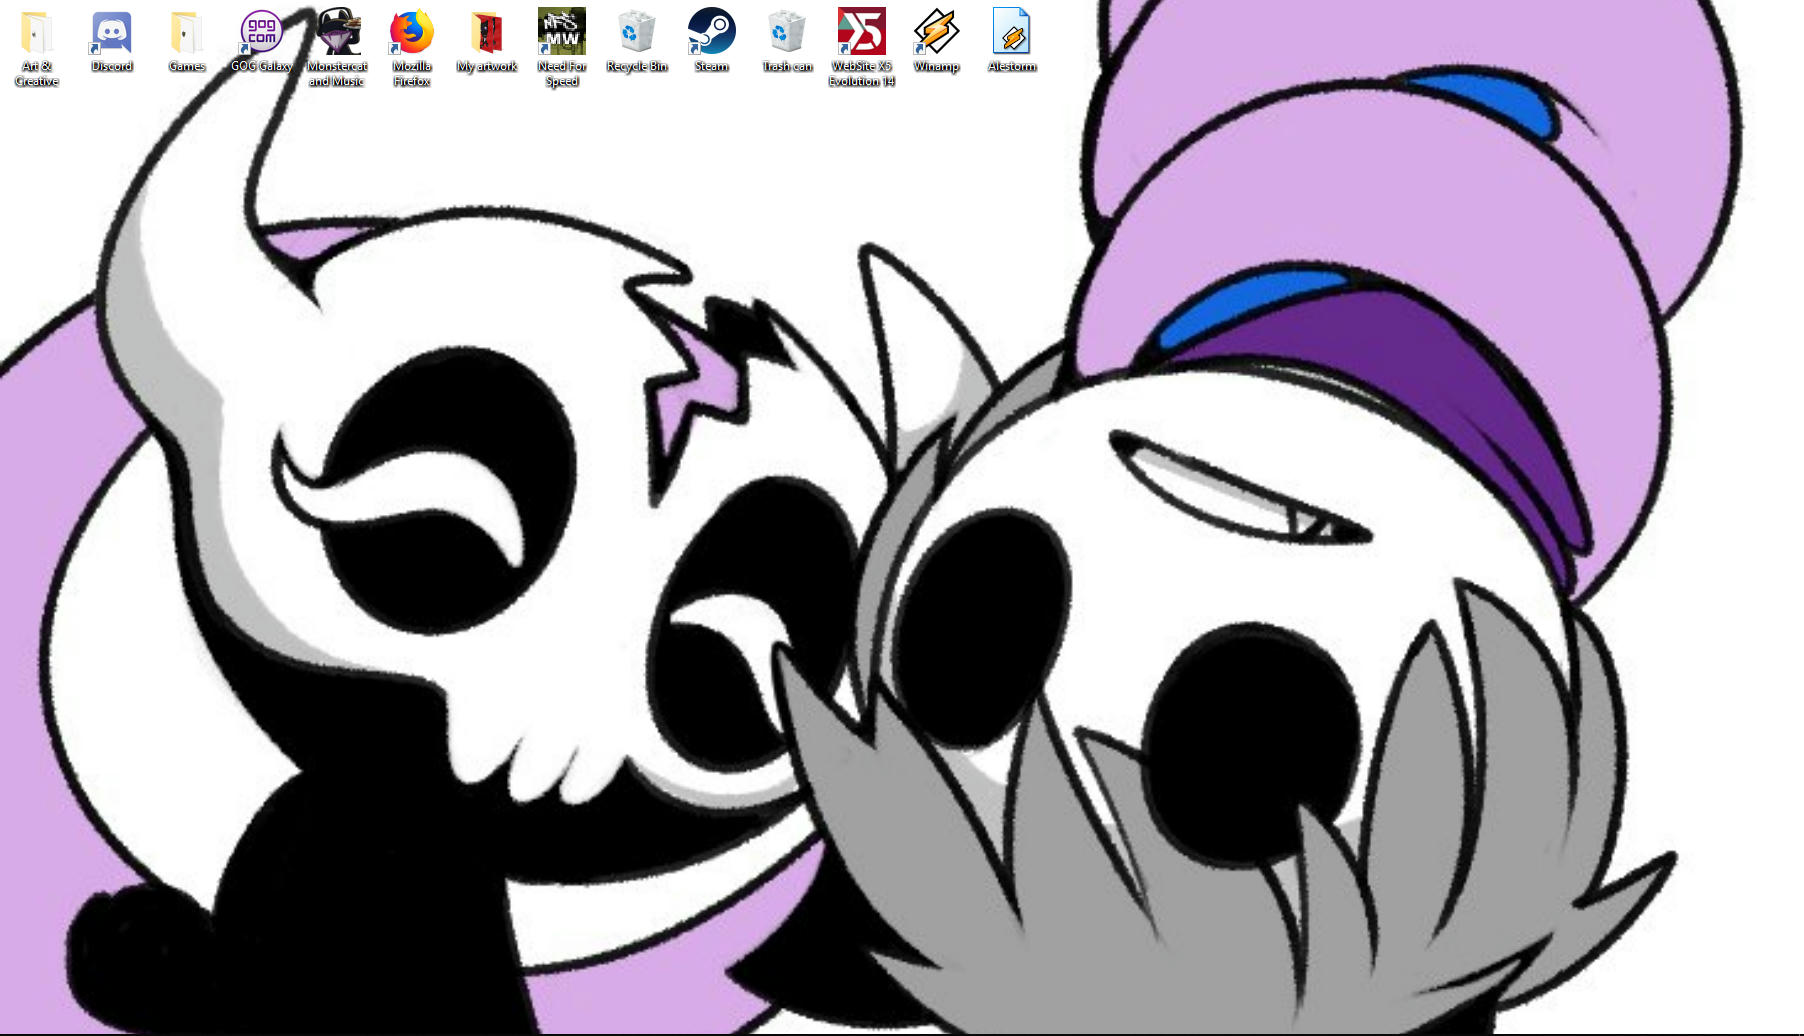The image size is (1804, 1036).
Task: Open the My artwork folder icon
Action: [x=487, y=33]
